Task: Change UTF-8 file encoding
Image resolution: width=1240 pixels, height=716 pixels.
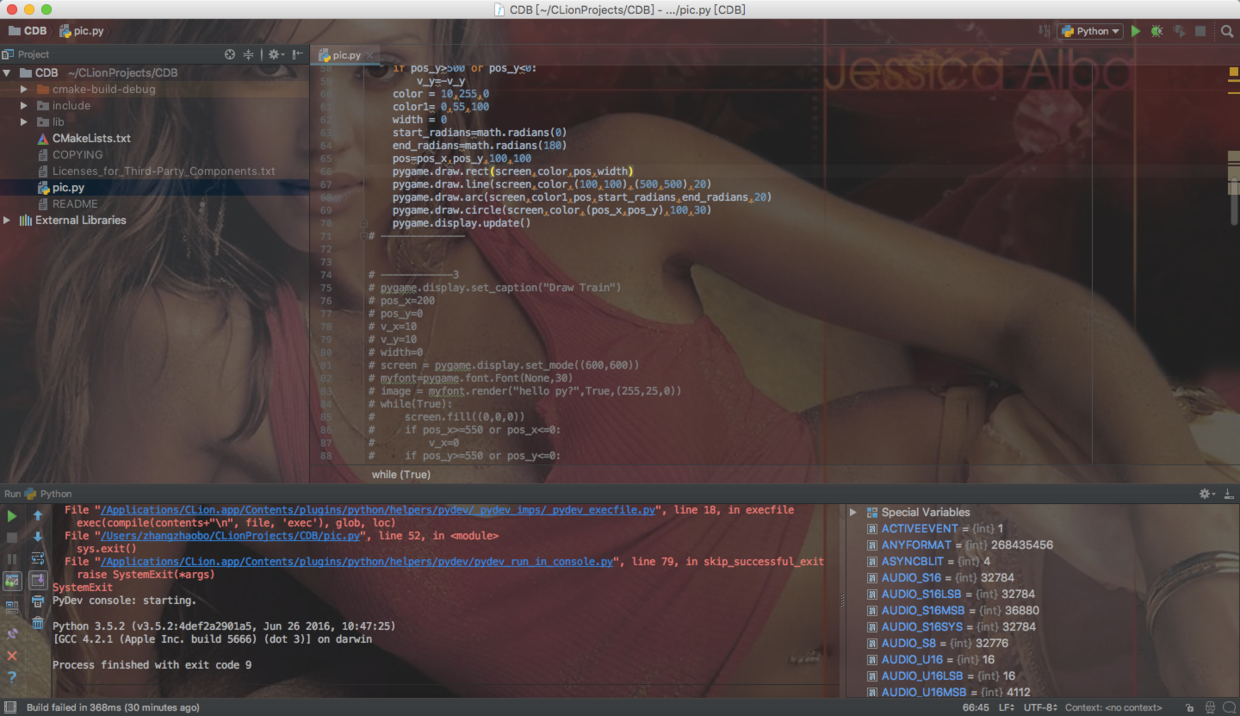Action: 1041,707
